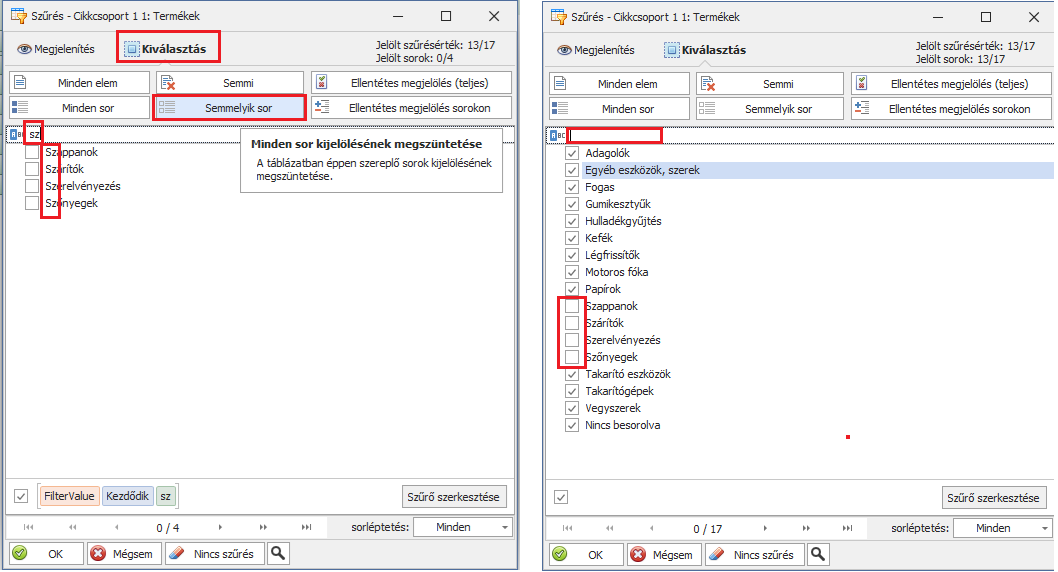Uncheck Adagolók in the right window

tap(572, 153)
